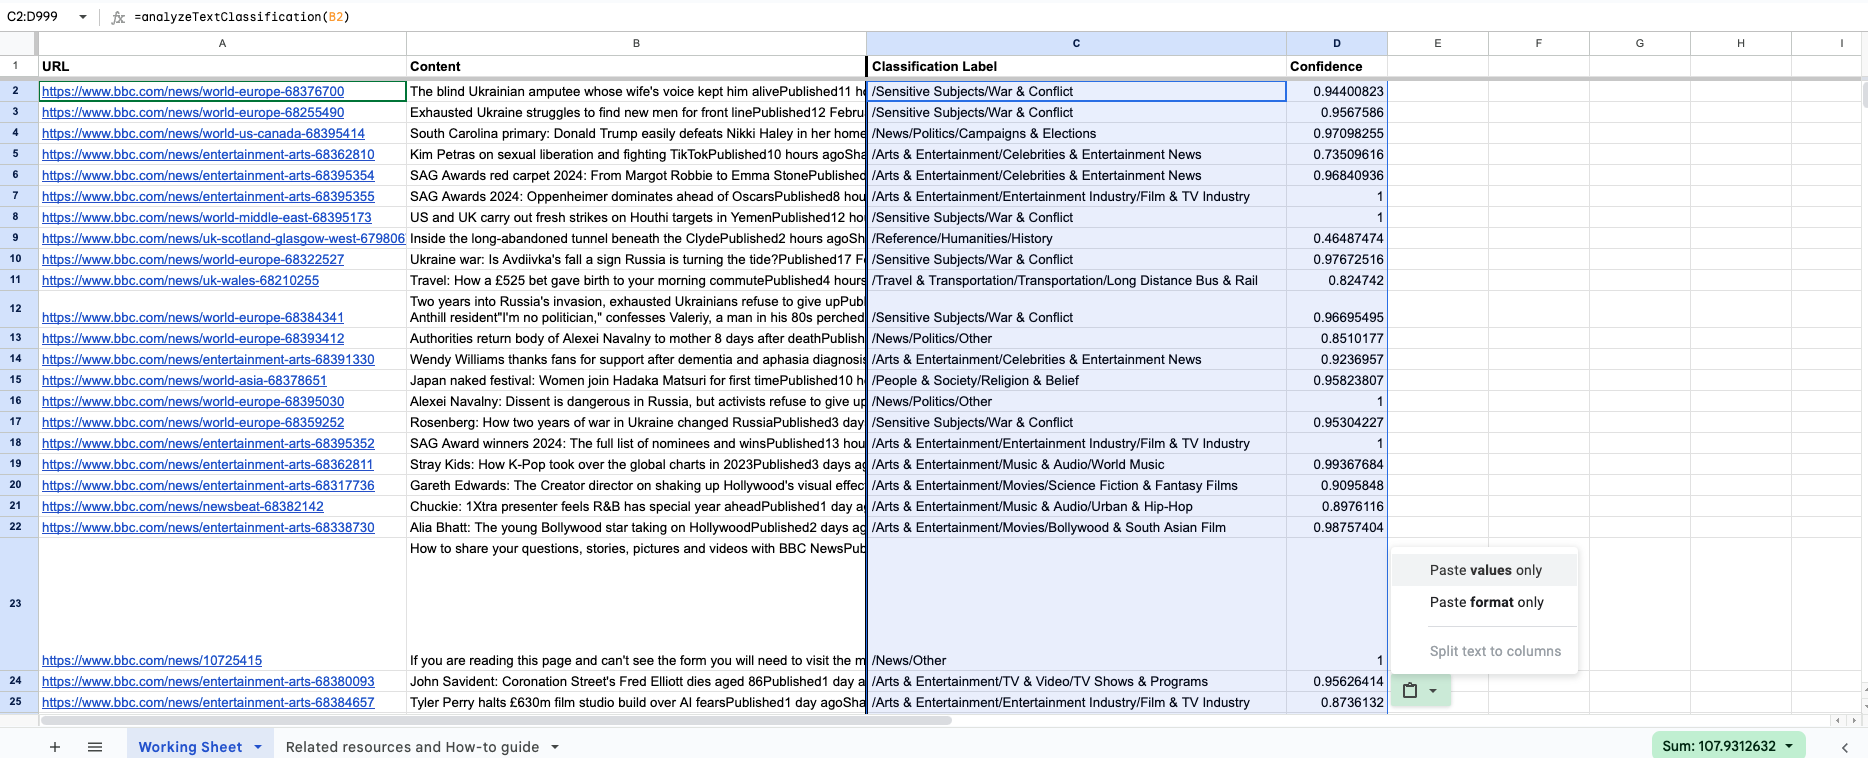Open the All Sheets list icon
Image resolution: width=1868 pixels, height=758 pixels.
coord(95,747)
